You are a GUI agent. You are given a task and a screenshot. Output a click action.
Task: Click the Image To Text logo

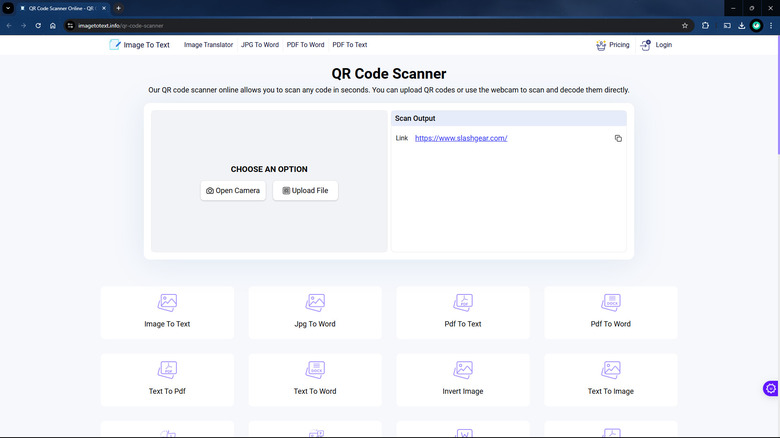pyautogui.click(x=139, y=45)
